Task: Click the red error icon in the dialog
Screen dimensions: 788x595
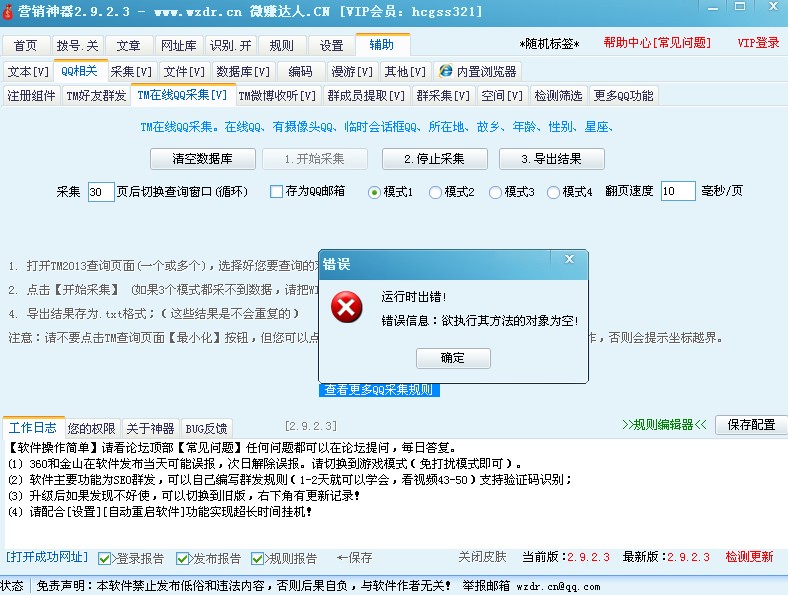Action: [346, 307]
